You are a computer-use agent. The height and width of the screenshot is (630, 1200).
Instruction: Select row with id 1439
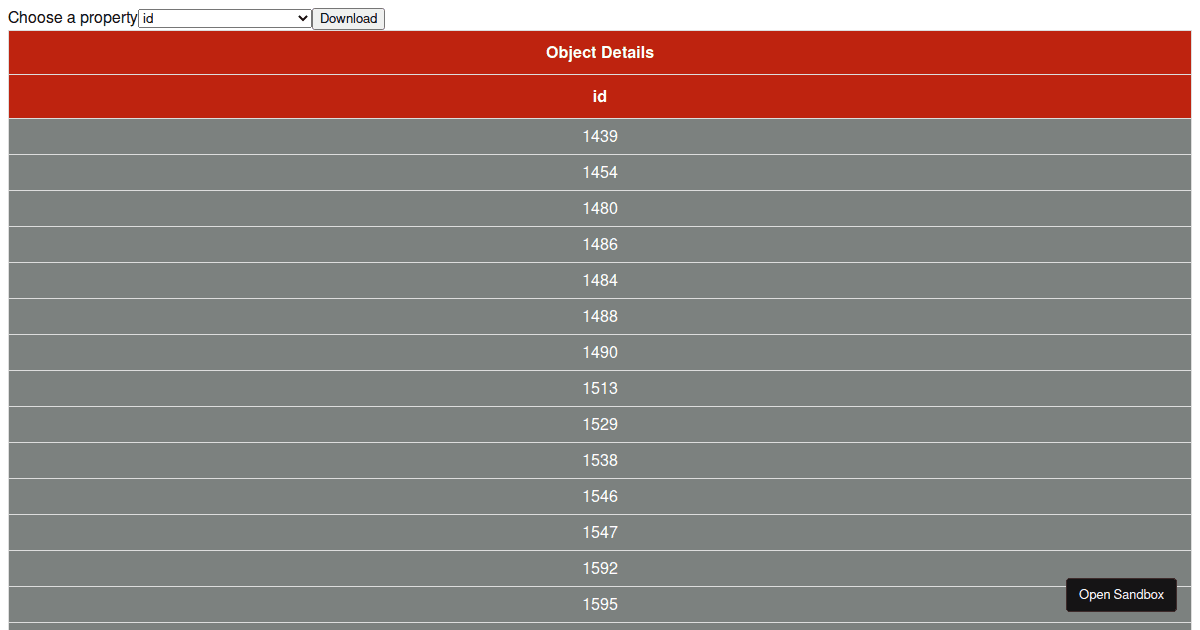click(x=599, y=136)
